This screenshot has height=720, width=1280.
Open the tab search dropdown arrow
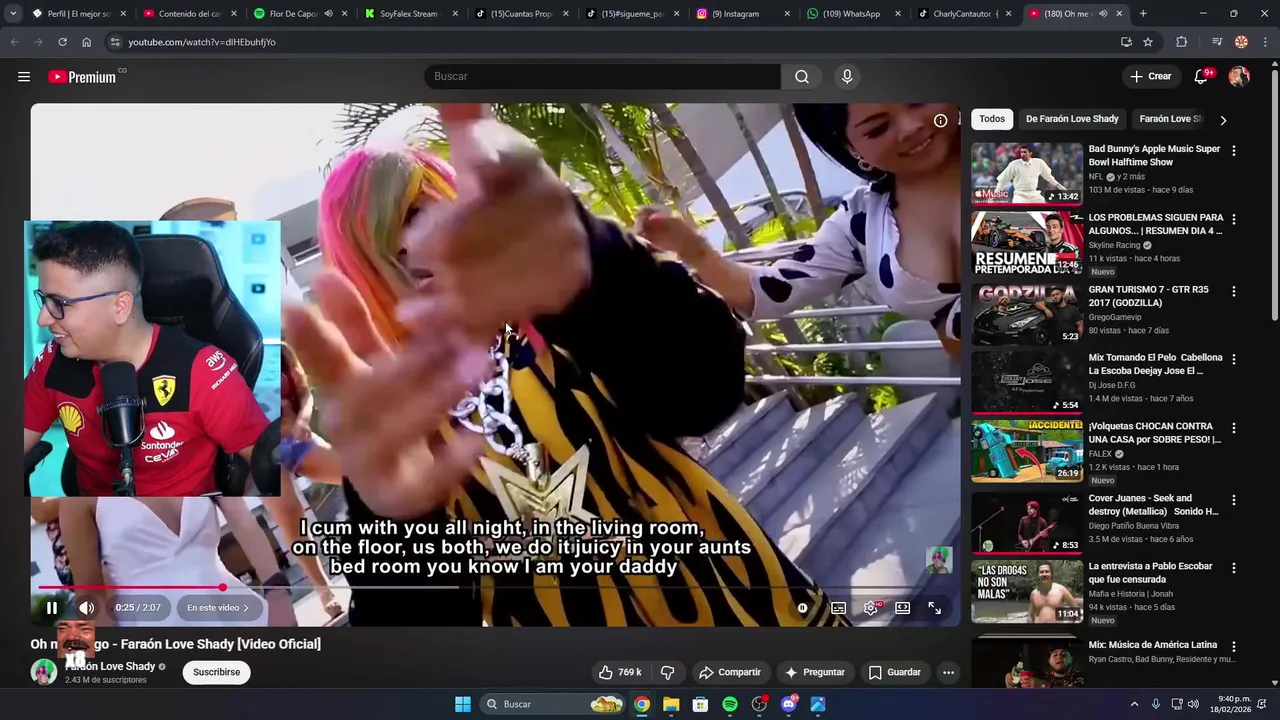click(12, 14)
